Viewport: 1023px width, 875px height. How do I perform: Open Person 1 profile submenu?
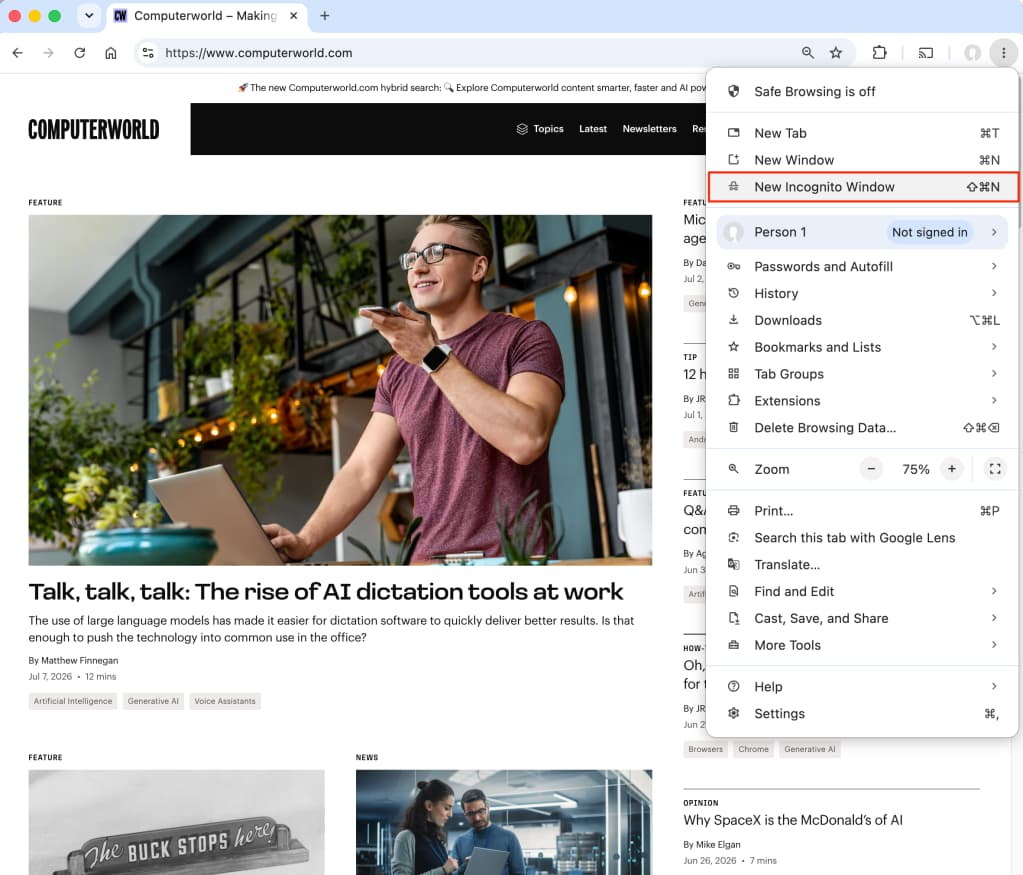click(862, 232)
